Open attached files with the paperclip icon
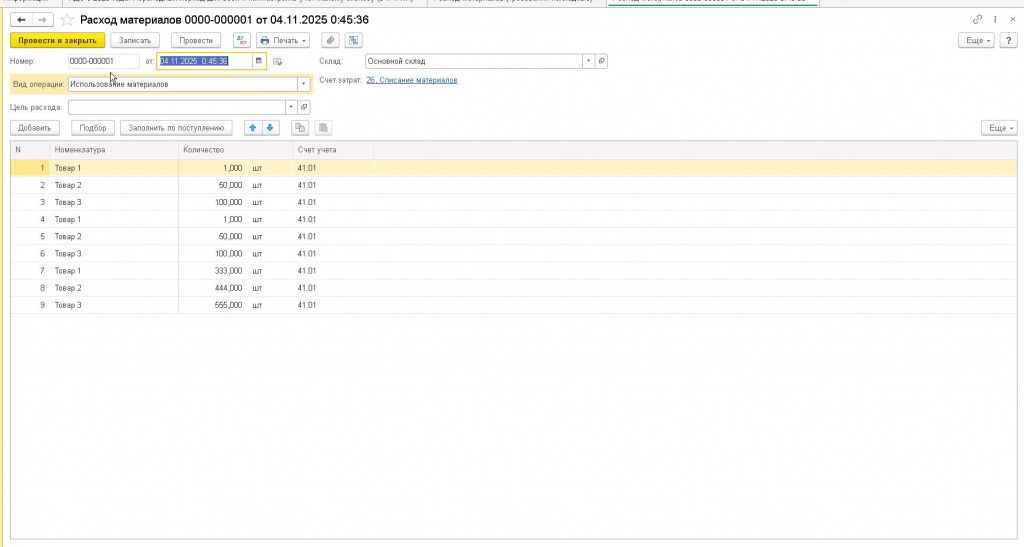 click(x=330, y=40)
